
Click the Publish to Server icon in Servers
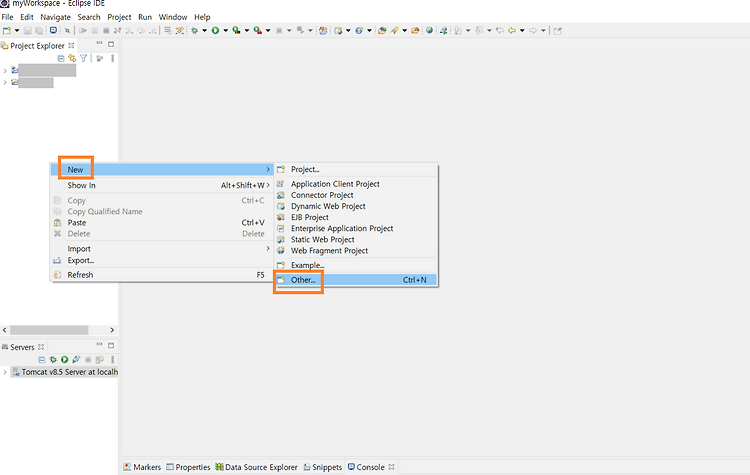(x=99, y=360)
